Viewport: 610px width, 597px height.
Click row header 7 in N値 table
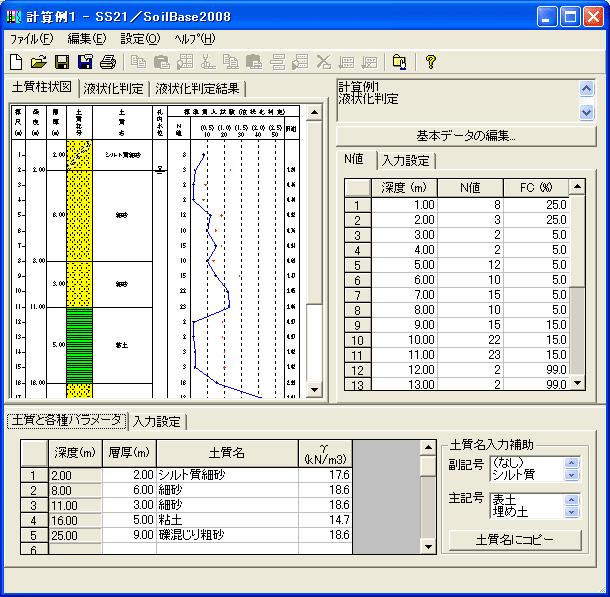point(358,295)
